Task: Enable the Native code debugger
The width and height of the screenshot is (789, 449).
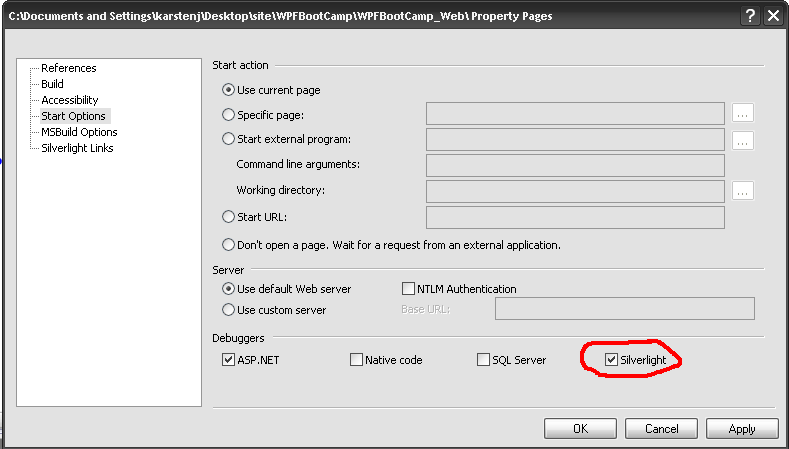Action: 356,360
